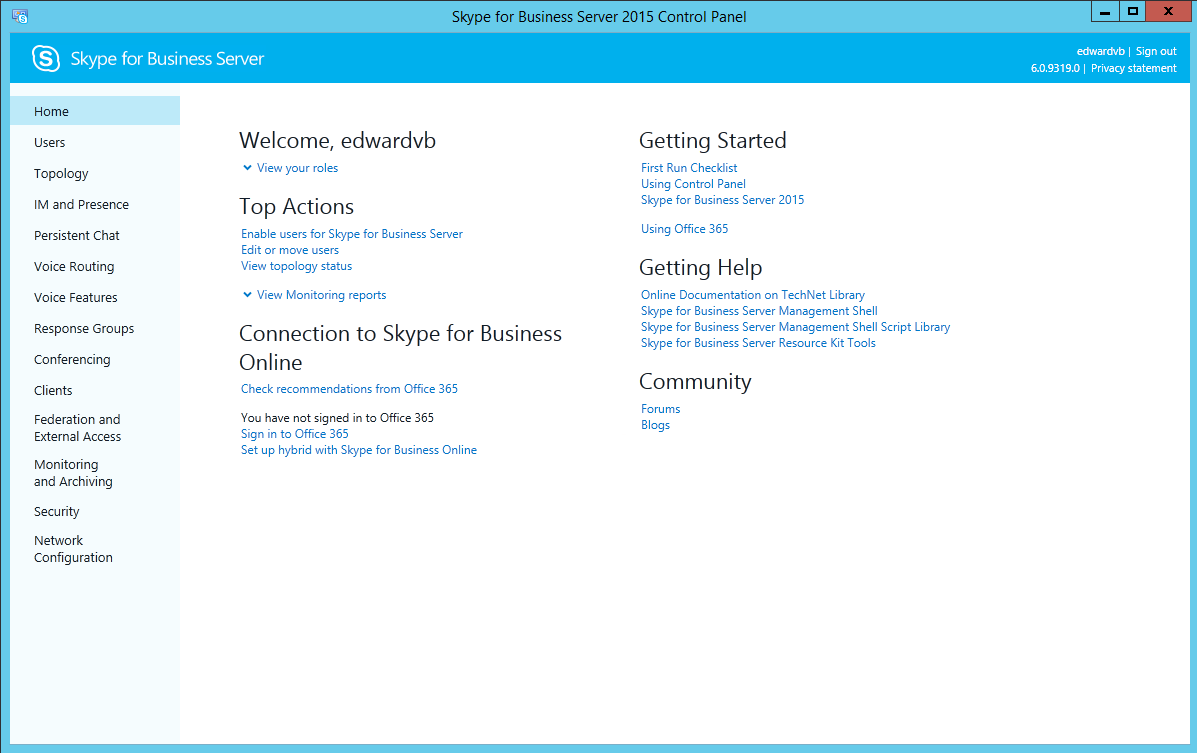
Task: Click the 'You have not signed in' message
Action: click(337, 418)
